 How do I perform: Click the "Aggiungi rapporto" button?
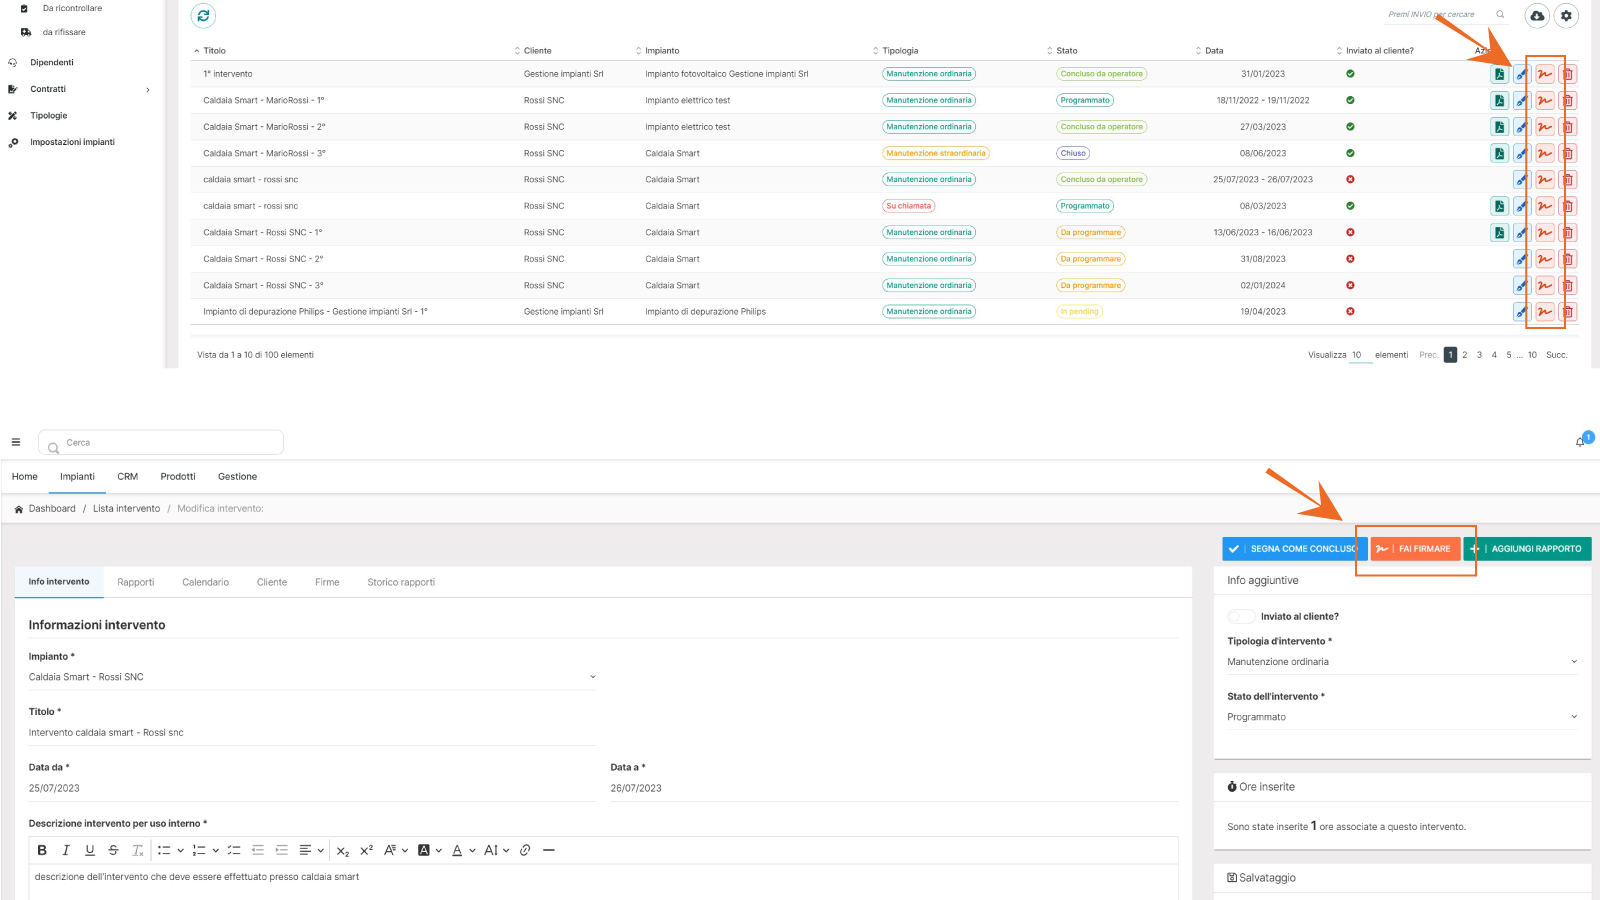[1528, 549]
